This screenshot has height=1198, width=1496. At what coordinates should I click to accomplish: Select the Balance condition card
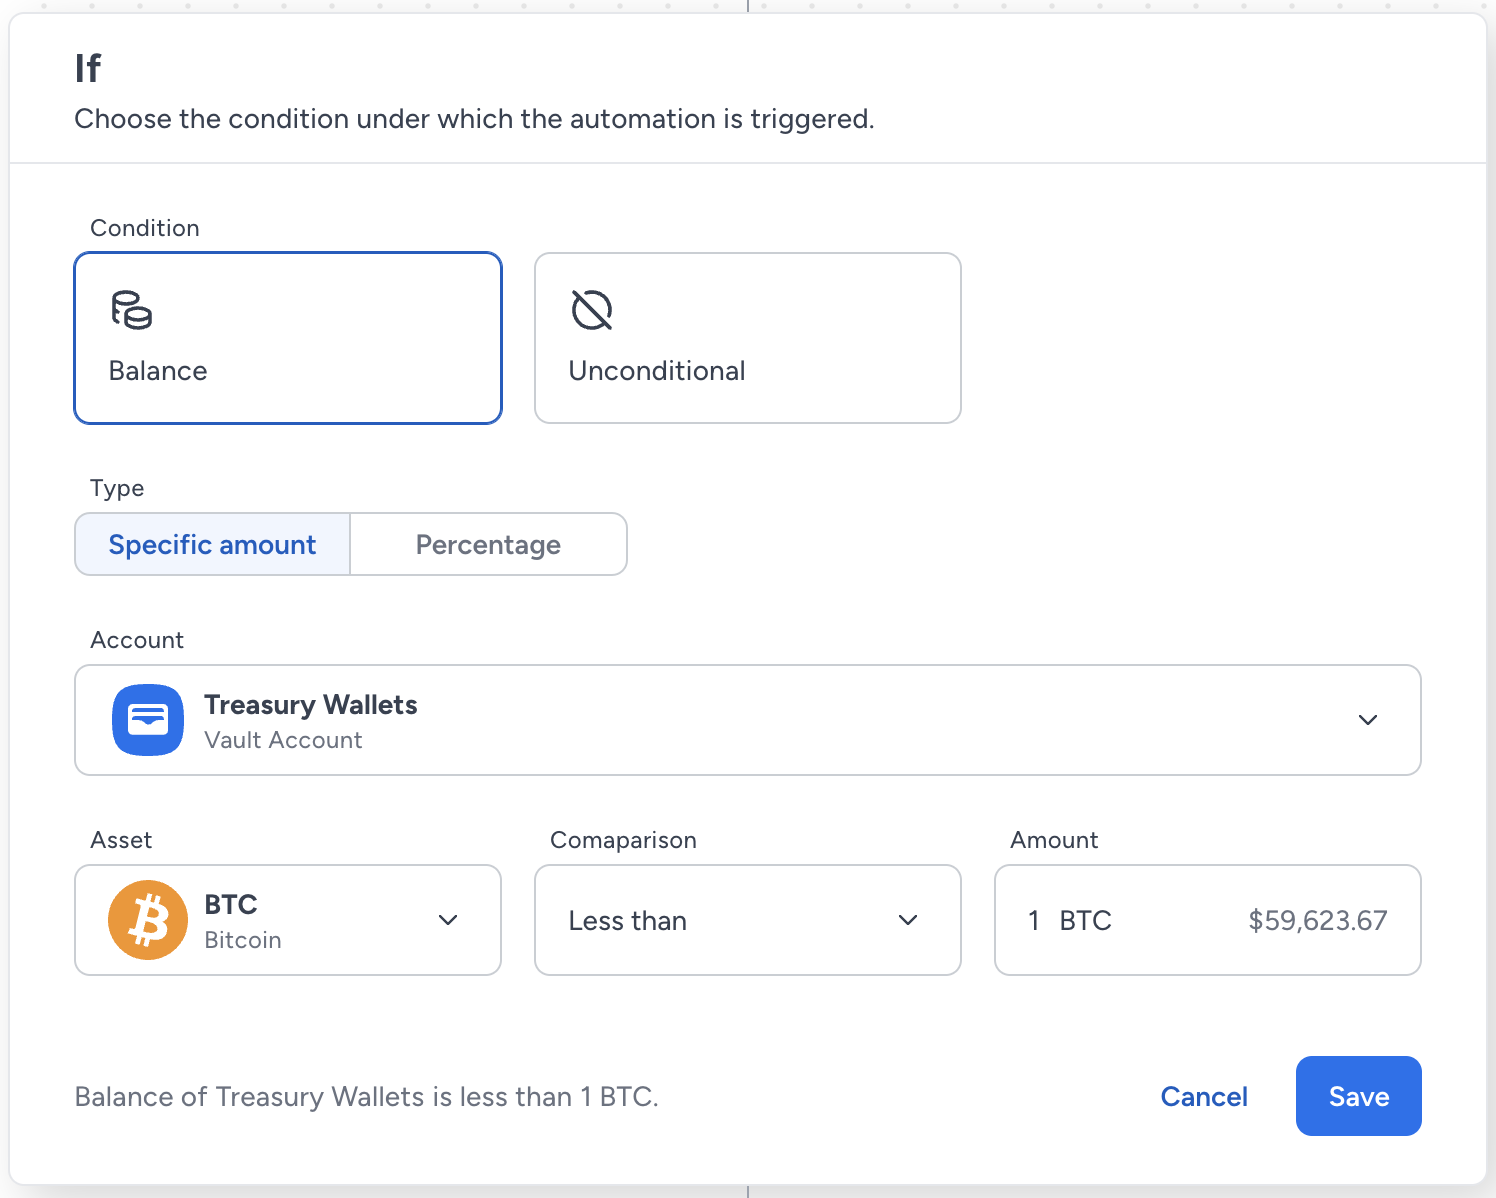click(x=288, y=338)
